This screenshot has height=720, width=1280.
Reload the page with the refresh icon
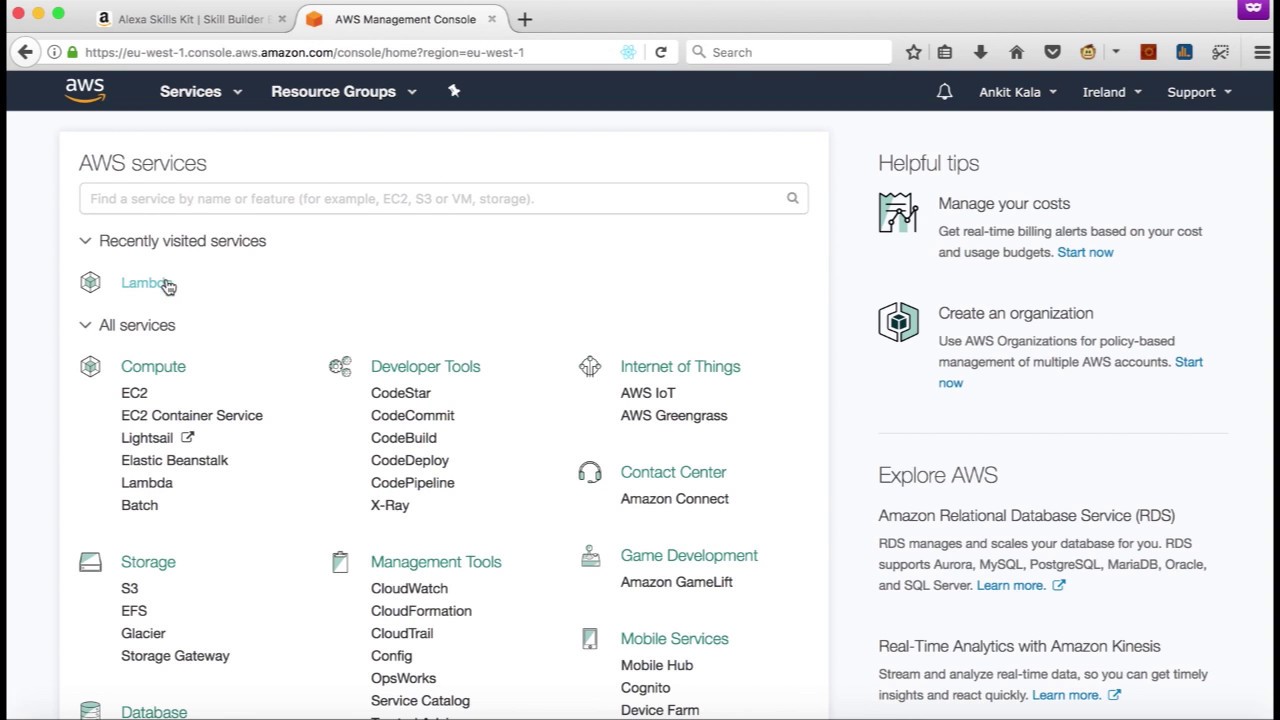(660, 52)
